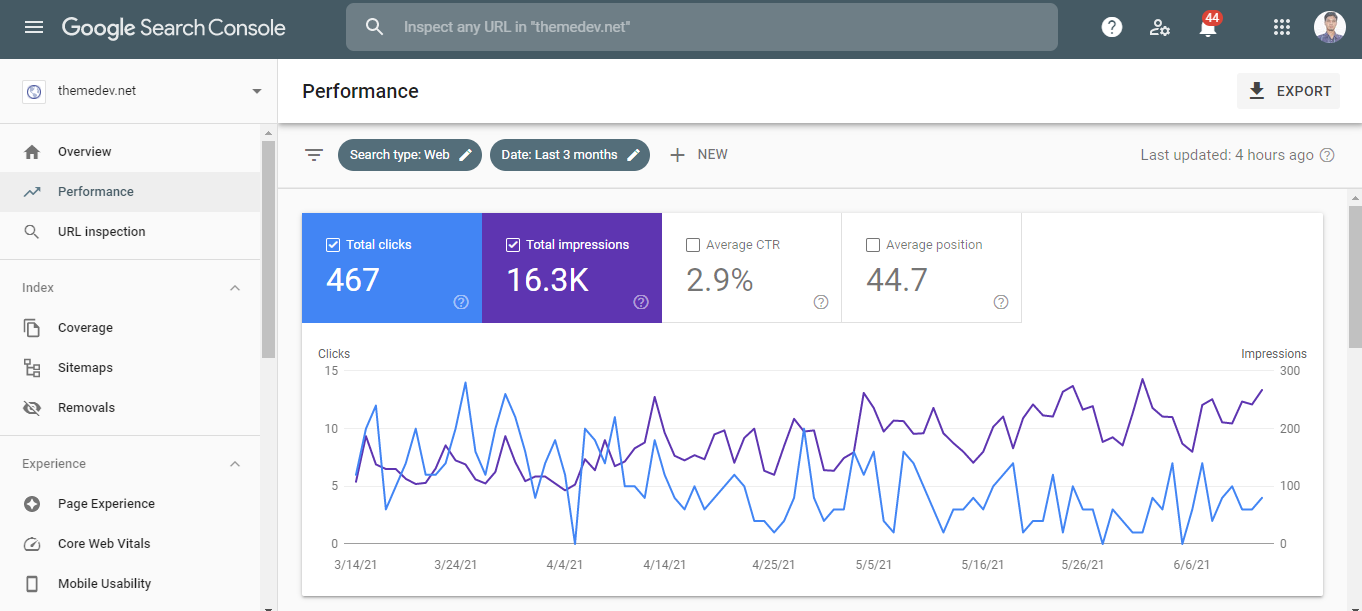Uncheck the Total impressions checkbox
The height and width of the screenshot is (611, 1362).
click(513, 245)
